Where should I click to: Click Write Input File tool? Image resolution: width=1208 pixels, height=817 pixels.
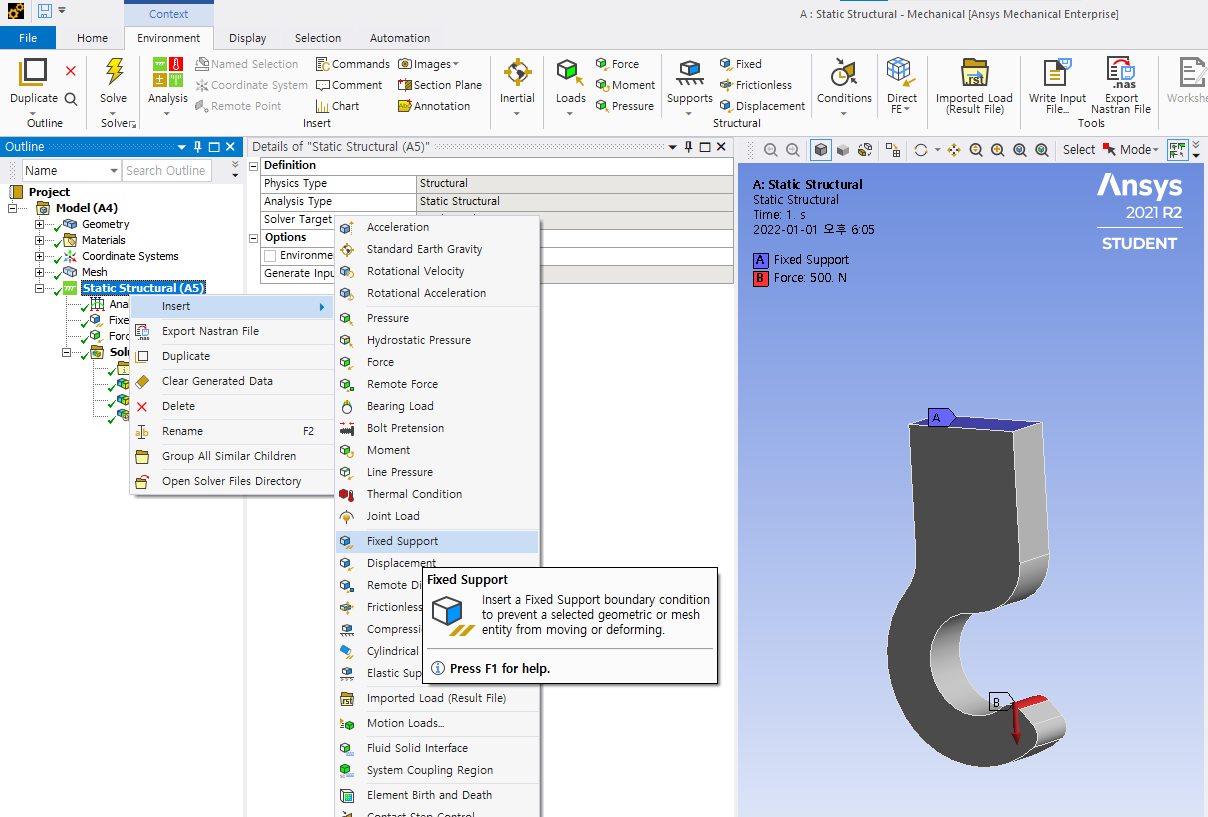point(1057,87)
